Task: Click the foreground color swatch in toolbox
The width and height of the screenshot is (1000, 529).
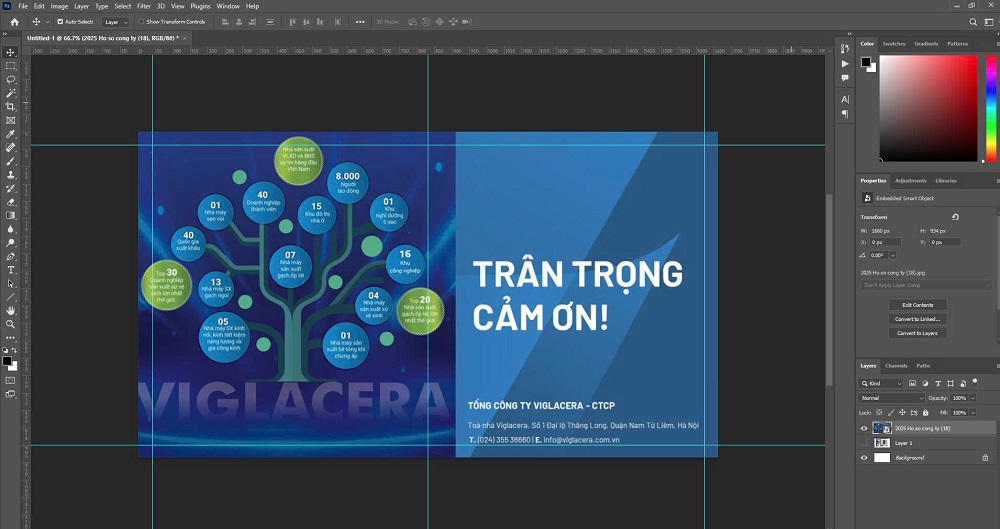Action: 7,361
